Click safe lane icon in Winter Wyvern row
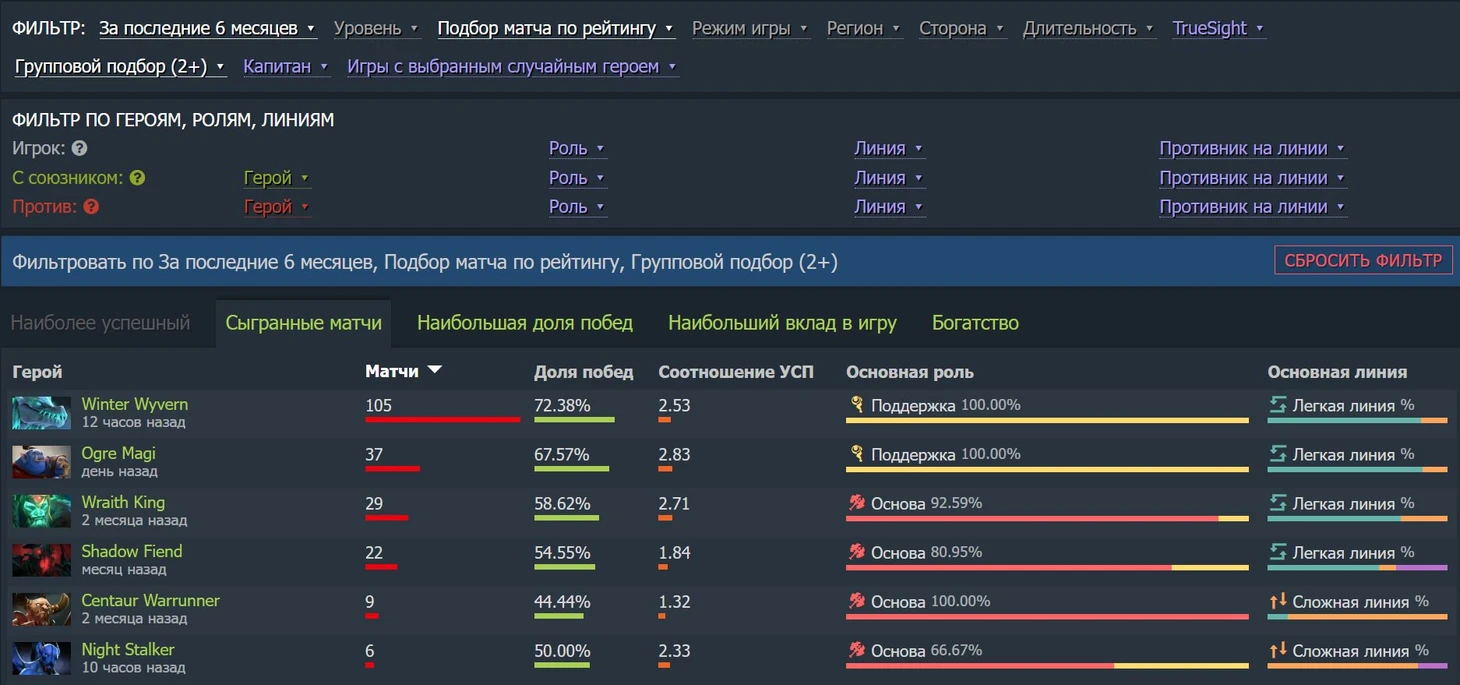This screenshot has width=1460, height=685. click(1277, 405)
